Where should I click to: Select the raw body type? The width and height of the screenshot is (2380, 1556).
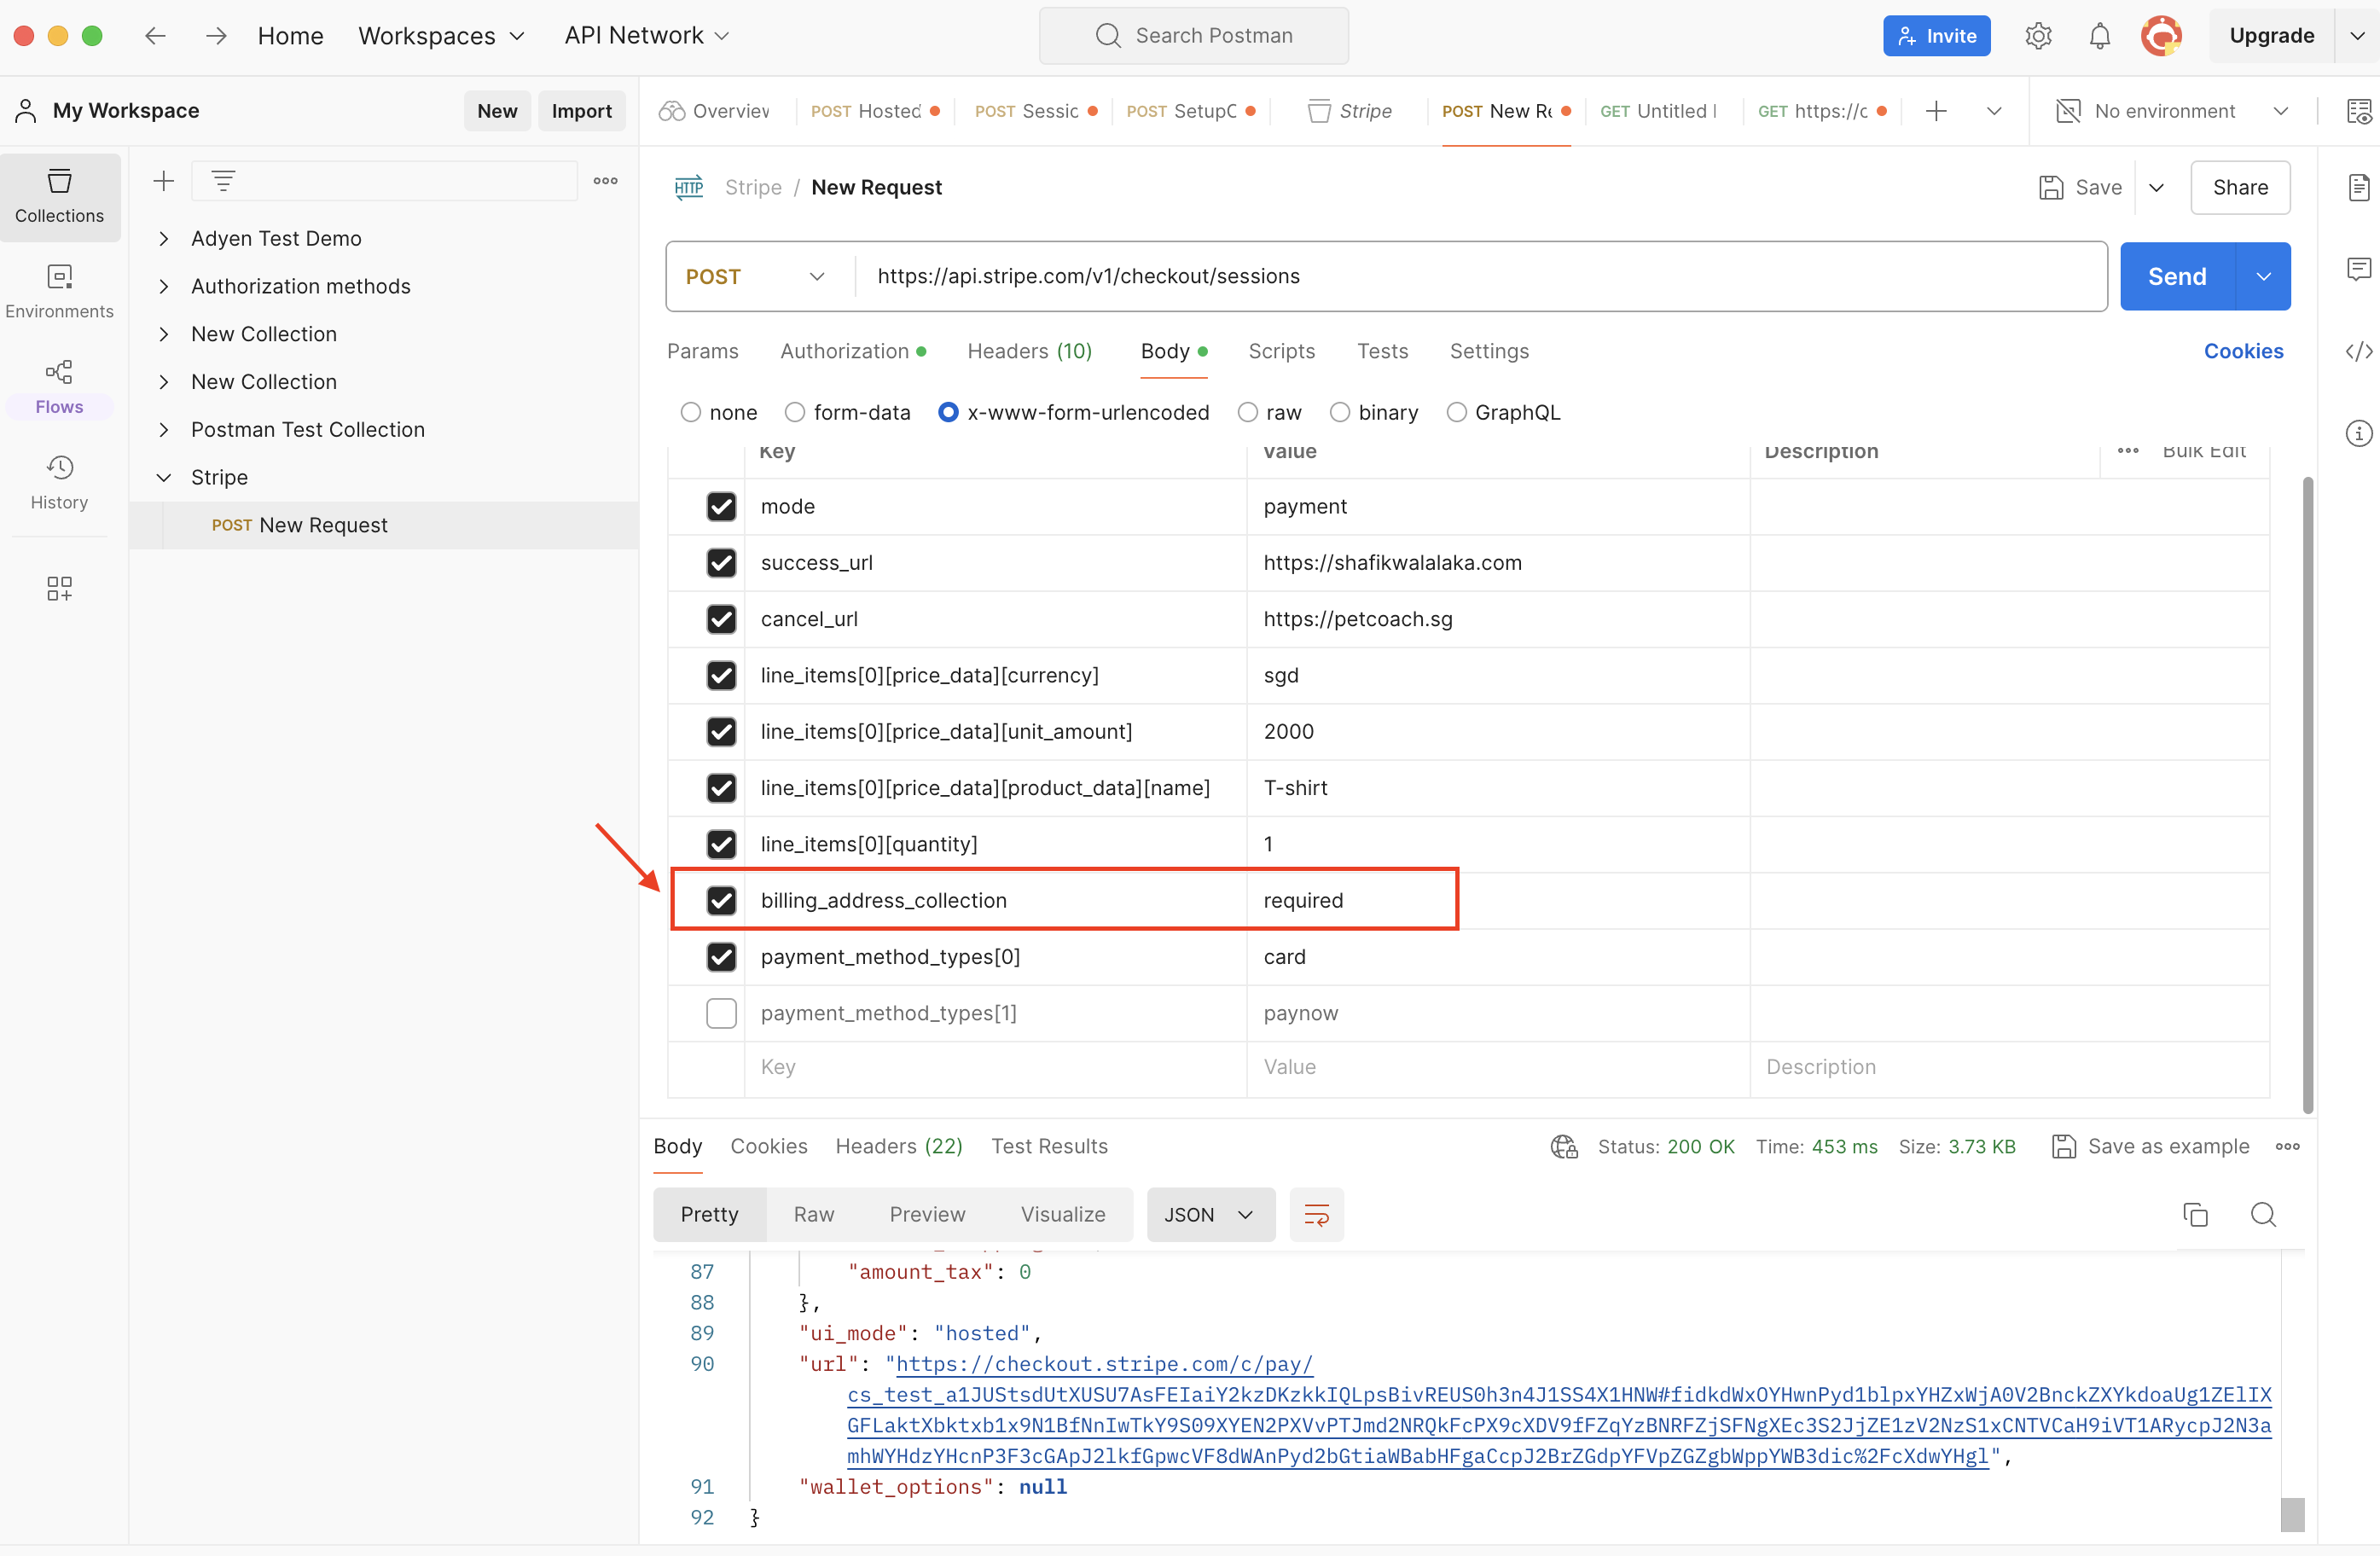pos(1246,412)
